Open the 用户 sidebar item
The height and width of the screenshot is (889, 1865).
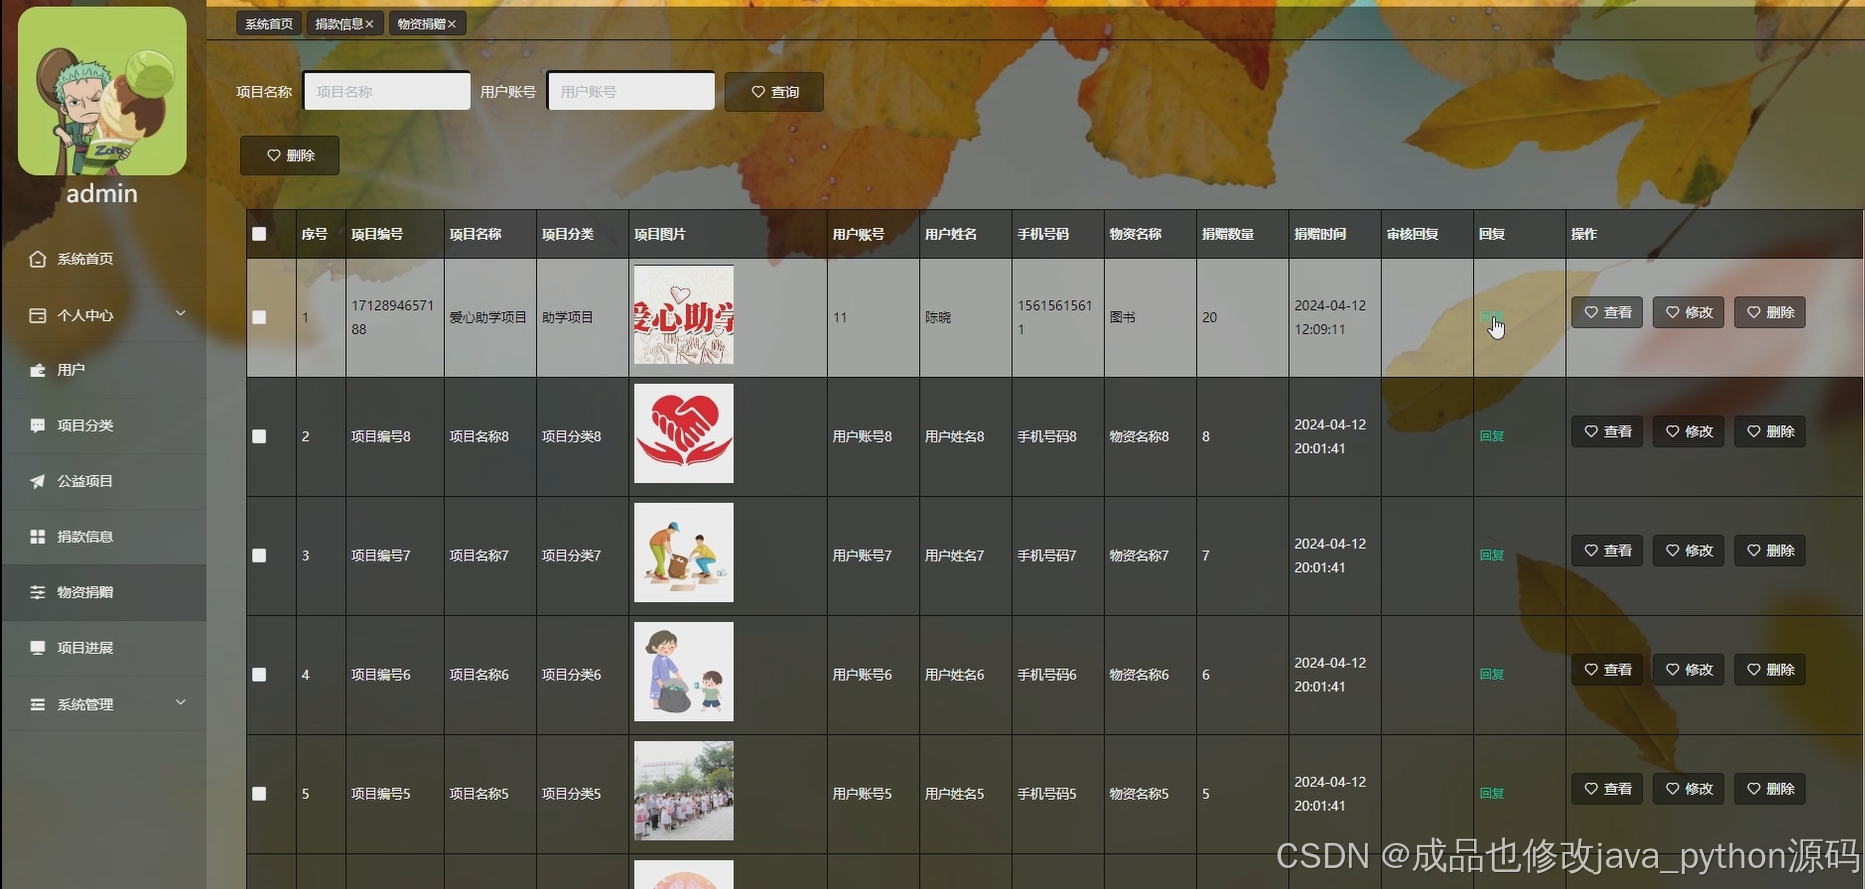103,370
